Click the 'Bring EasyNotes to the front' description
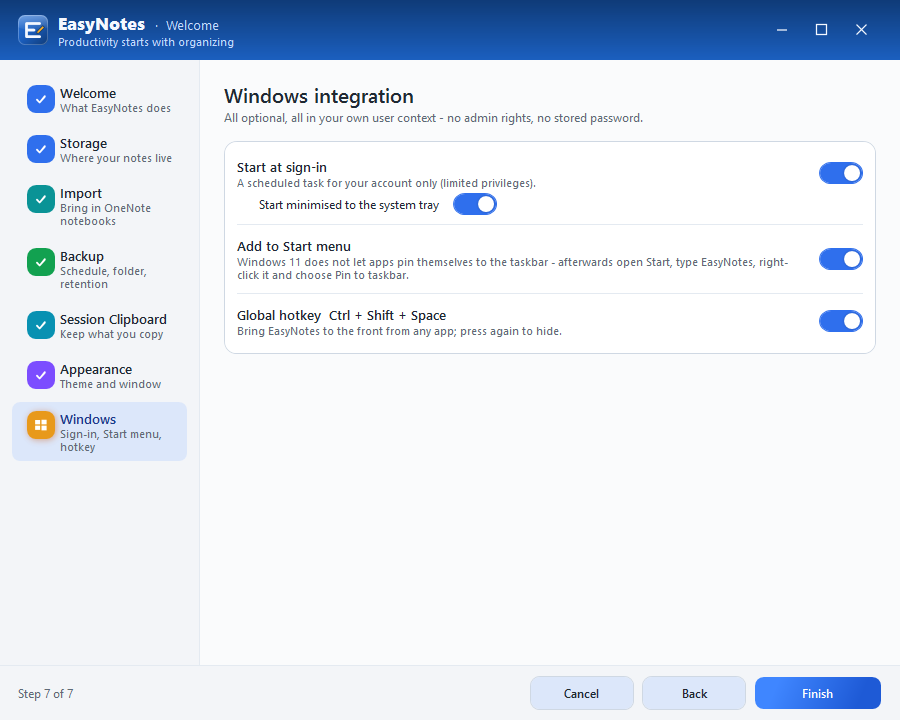This screenshot has height=720, width=900. [x=399, y=331]
